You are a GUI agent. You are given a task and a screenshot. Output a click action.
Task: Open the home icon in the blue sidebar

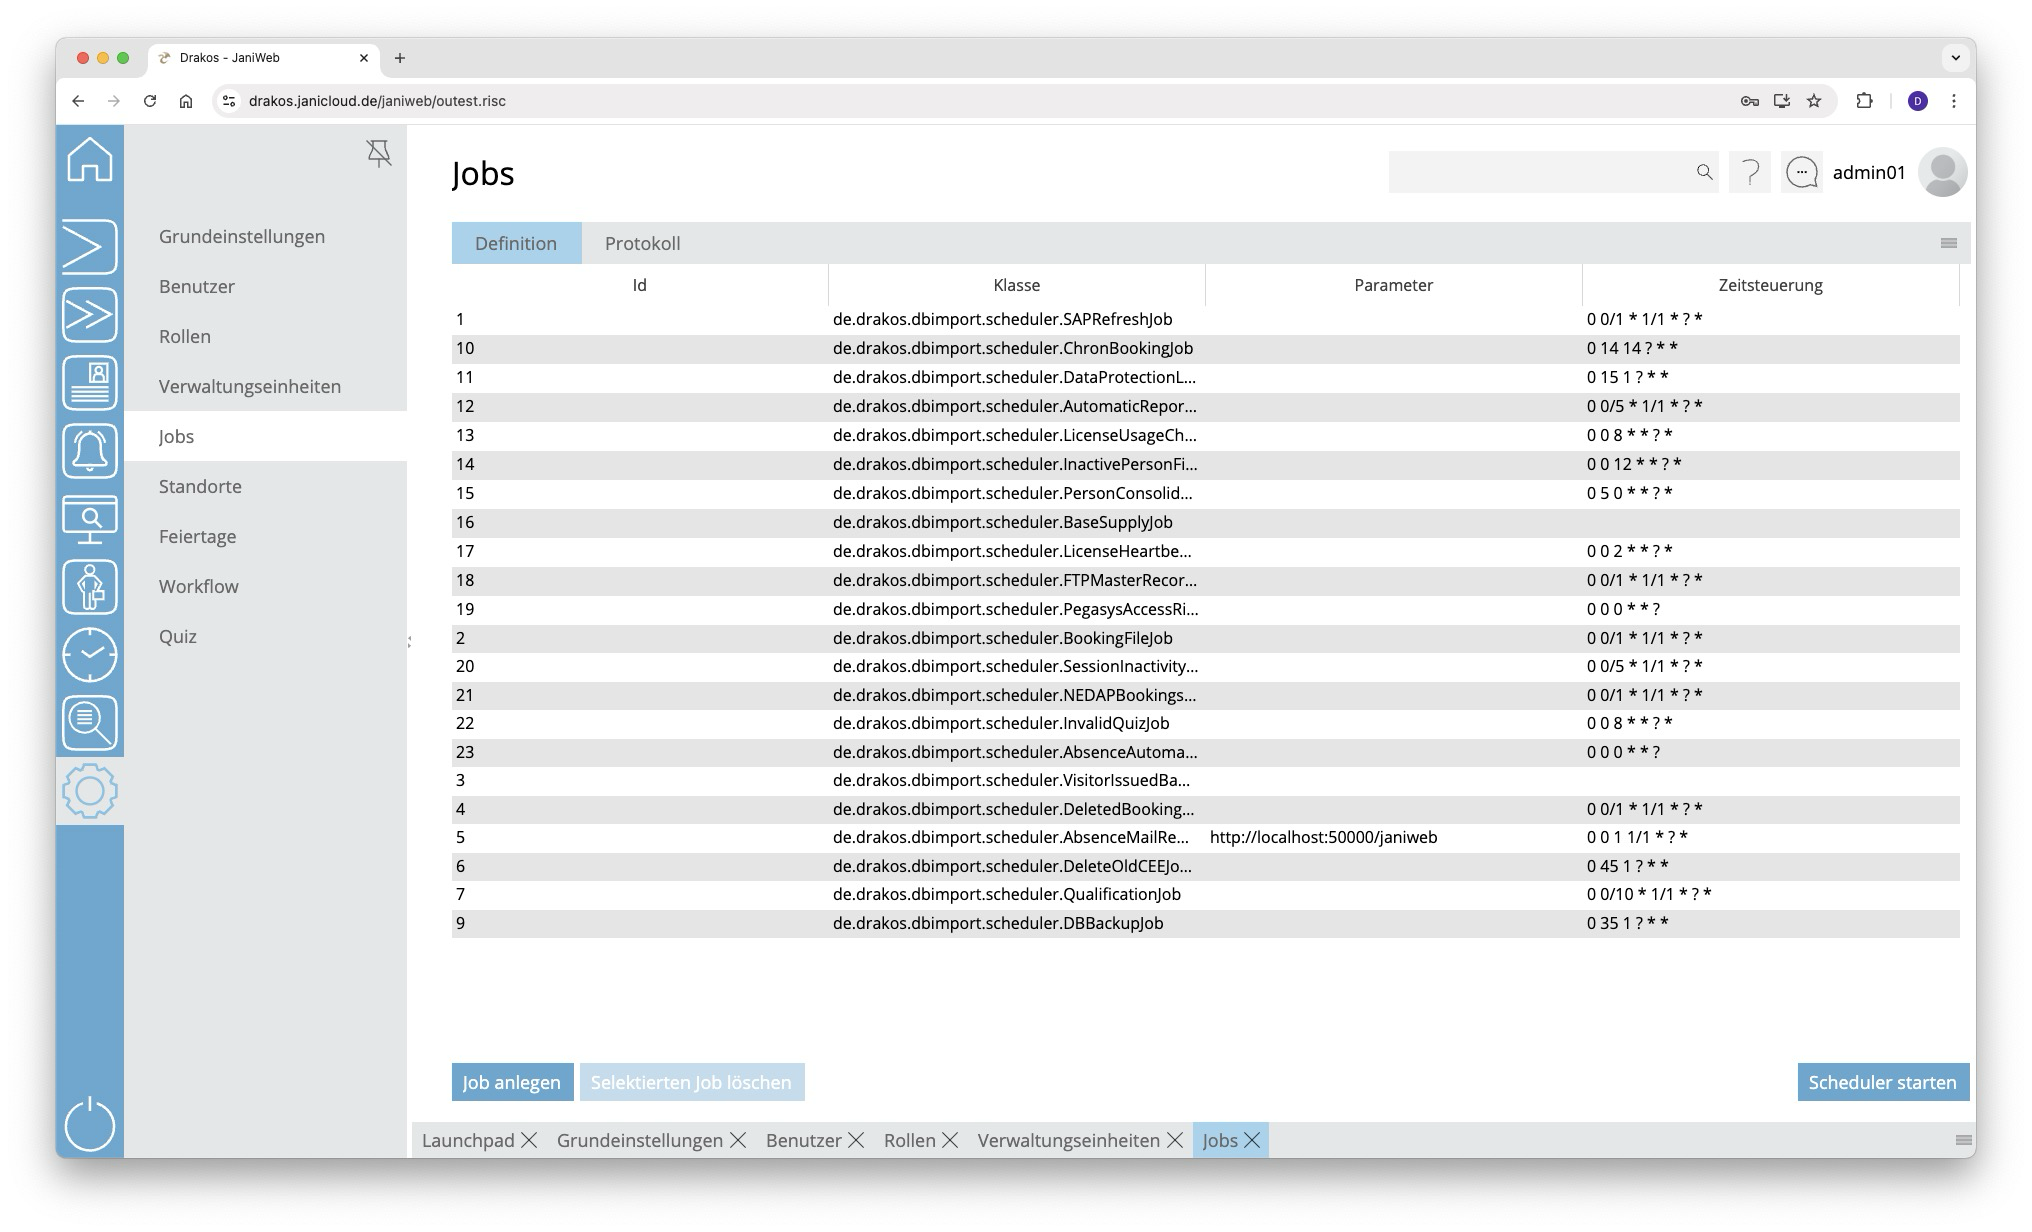coord(90,160)
